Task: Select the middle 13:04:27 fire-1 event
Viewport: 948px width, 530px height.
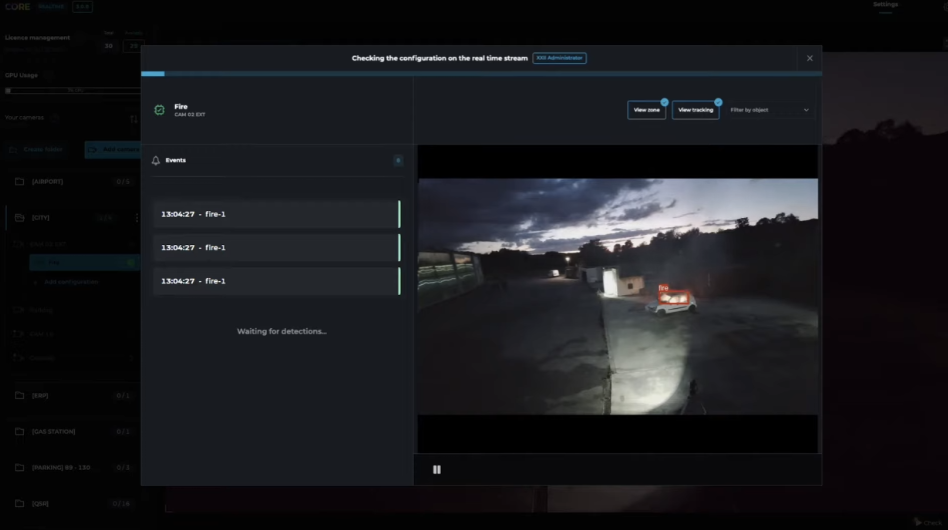Action: point(277,248)
